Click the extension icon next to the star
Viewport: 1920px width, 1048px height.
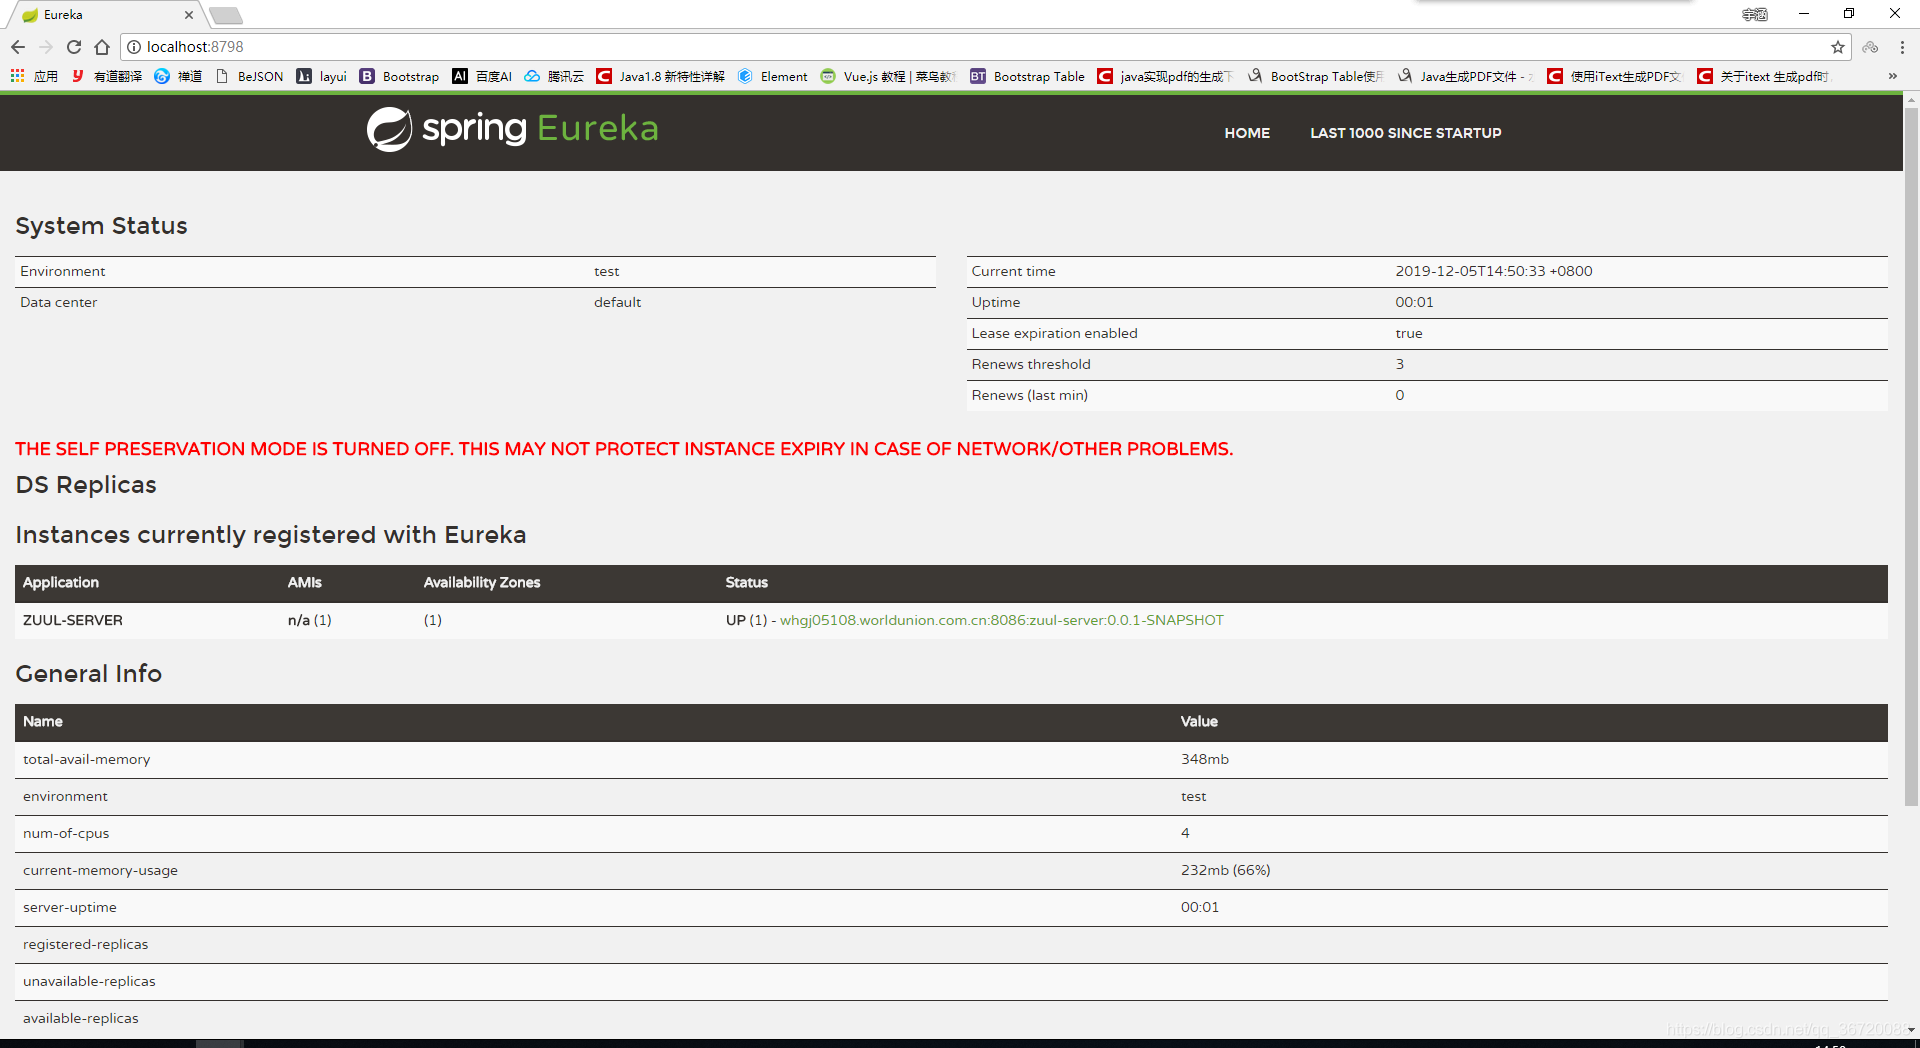pyautogui.click(x=1870, y=47)
